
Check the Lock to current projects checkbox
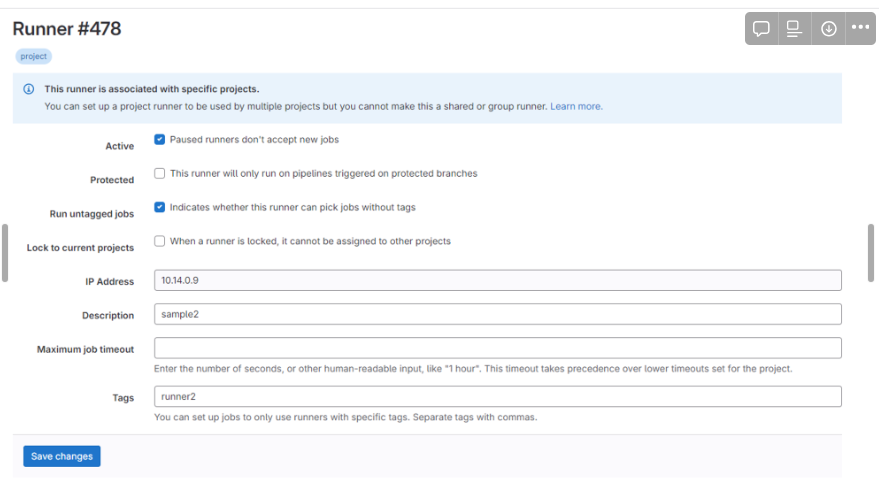pyautogui.click(x=160, y=241)
